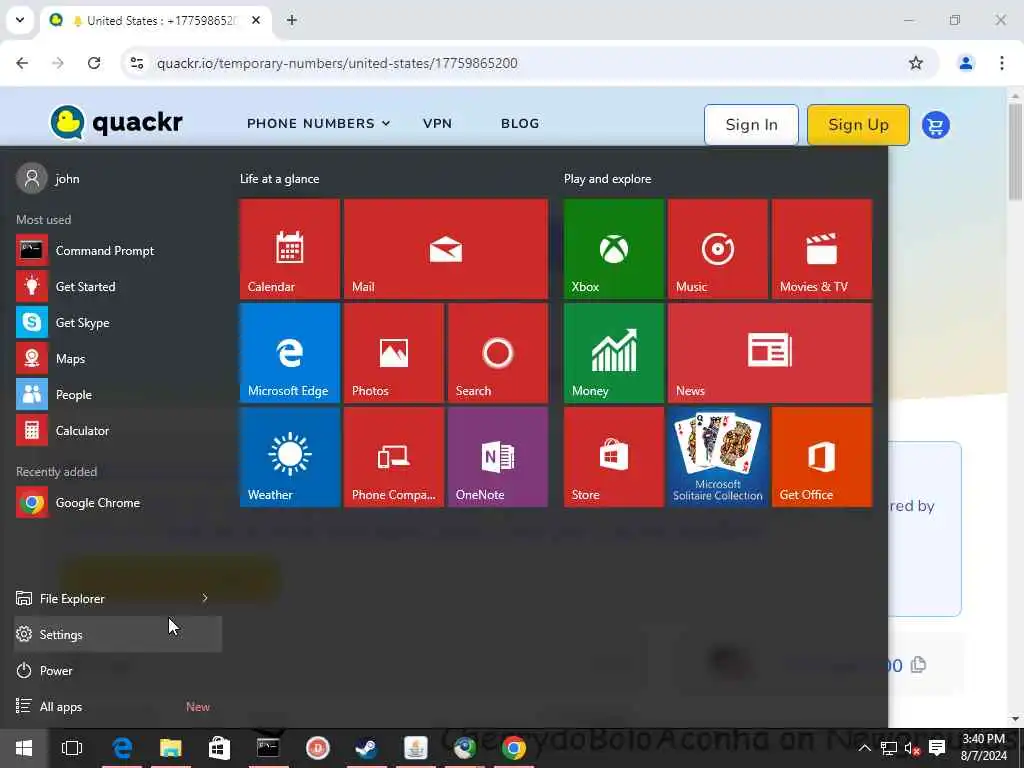Click the muted volume tray icon
The width and height of the screenshot is (1024, 768).
point(912,748)
